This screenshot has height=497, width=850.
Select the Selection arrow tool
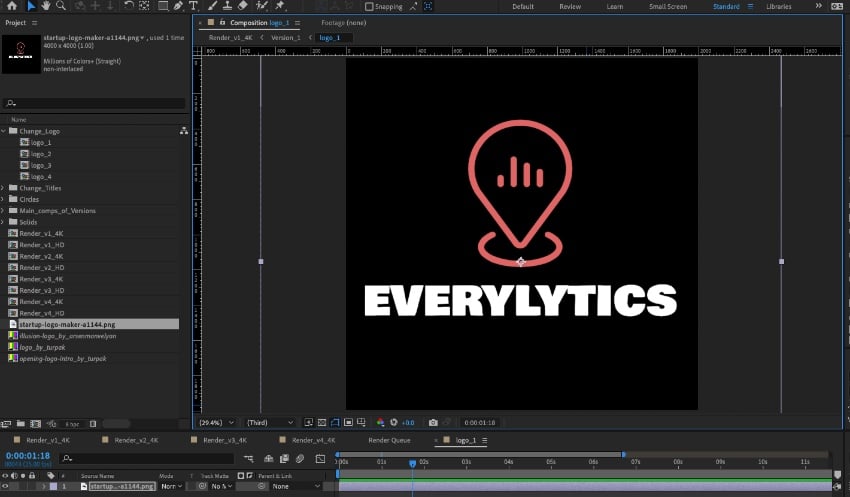31,6
